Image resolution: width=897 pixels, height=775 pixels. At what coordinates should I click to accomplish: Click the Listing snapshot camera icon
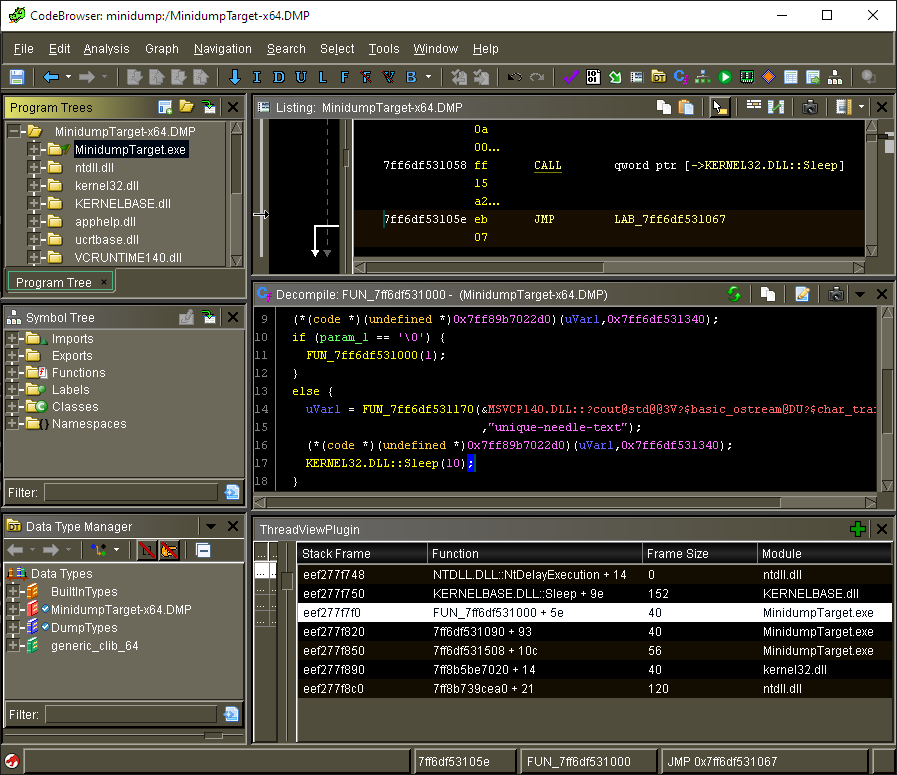point(809,107)
